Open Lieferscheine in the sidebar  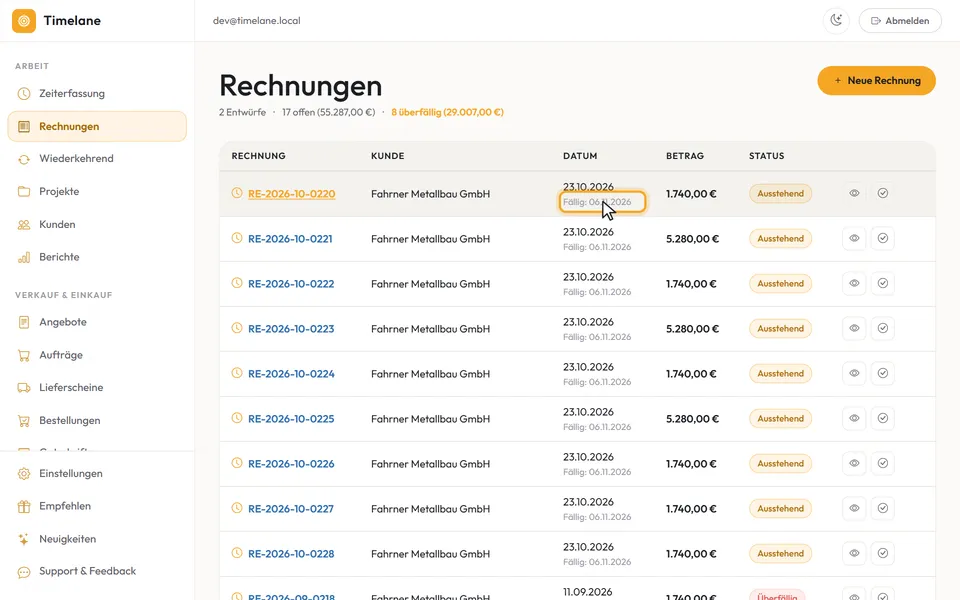click(x=97, y=388)
